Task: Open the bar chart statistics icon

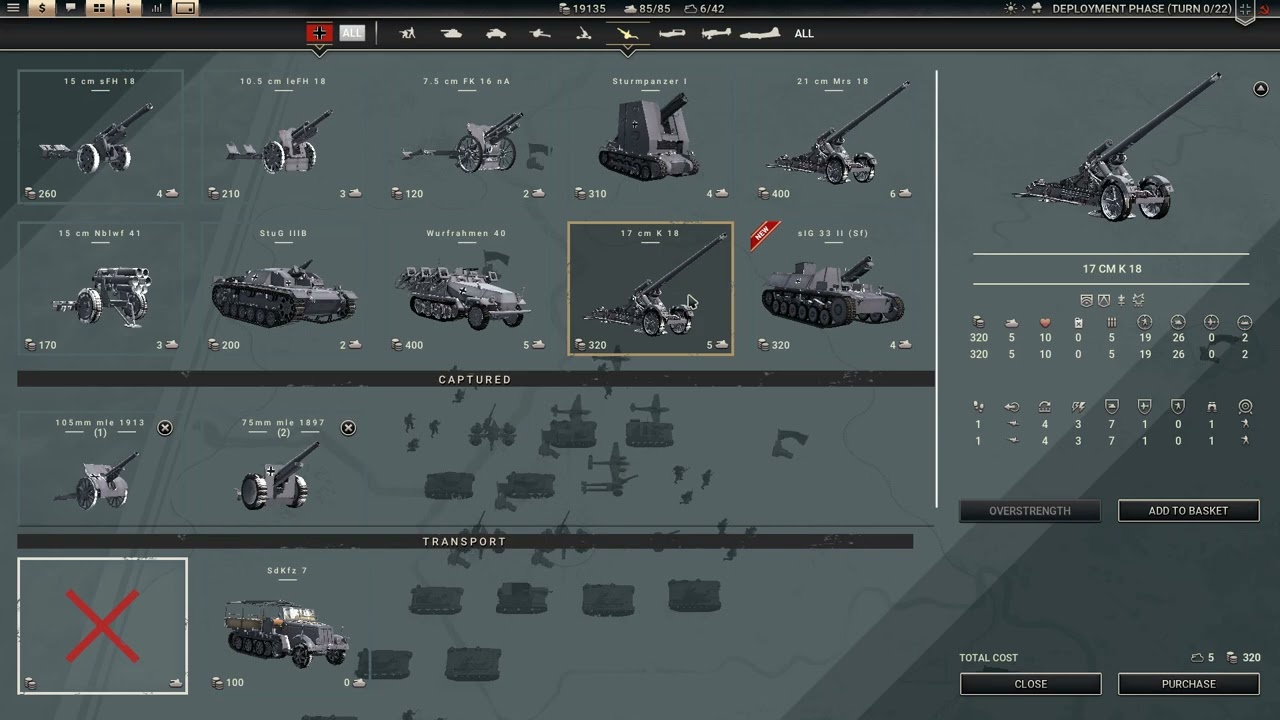Action: tap(157, 8)
